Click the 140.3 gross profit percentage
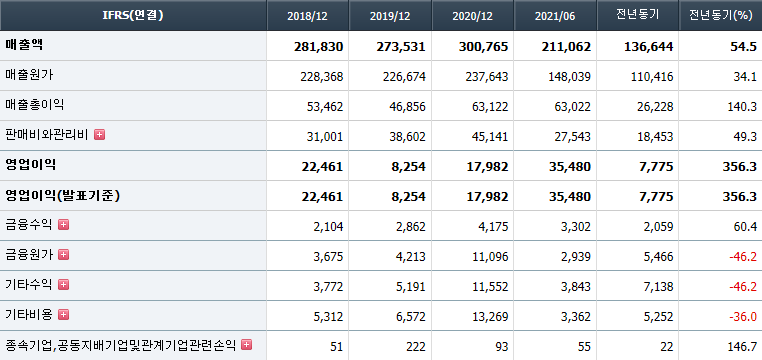Screen dimensions: 762x360 tap(744, 107)
